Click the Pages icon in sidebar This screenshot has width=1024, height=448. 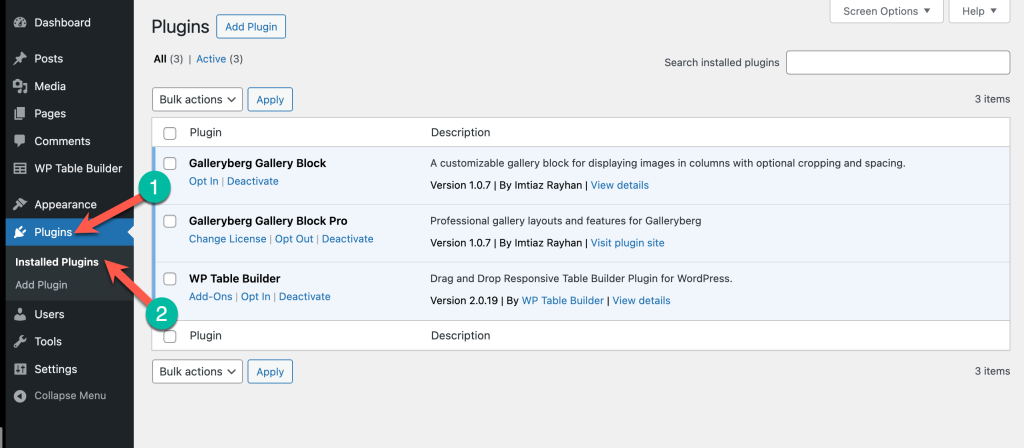pos(20,114)
